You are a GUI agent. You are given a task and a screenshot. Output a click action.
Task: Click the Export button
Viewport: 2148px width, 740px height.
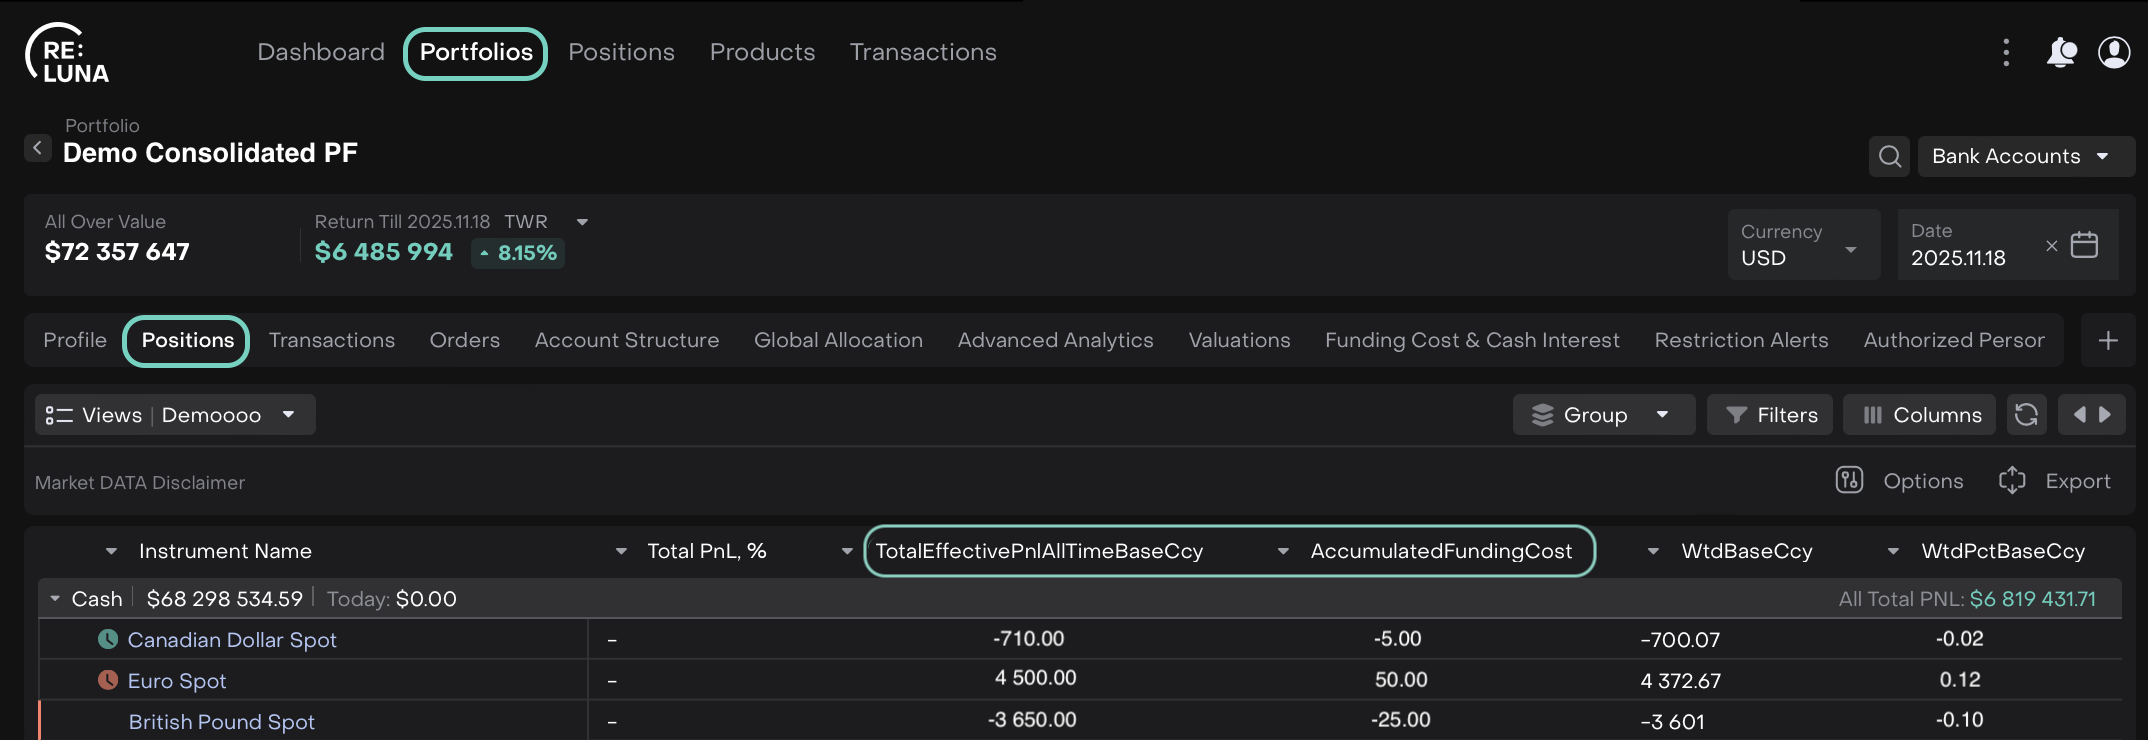click(2055, 481)
